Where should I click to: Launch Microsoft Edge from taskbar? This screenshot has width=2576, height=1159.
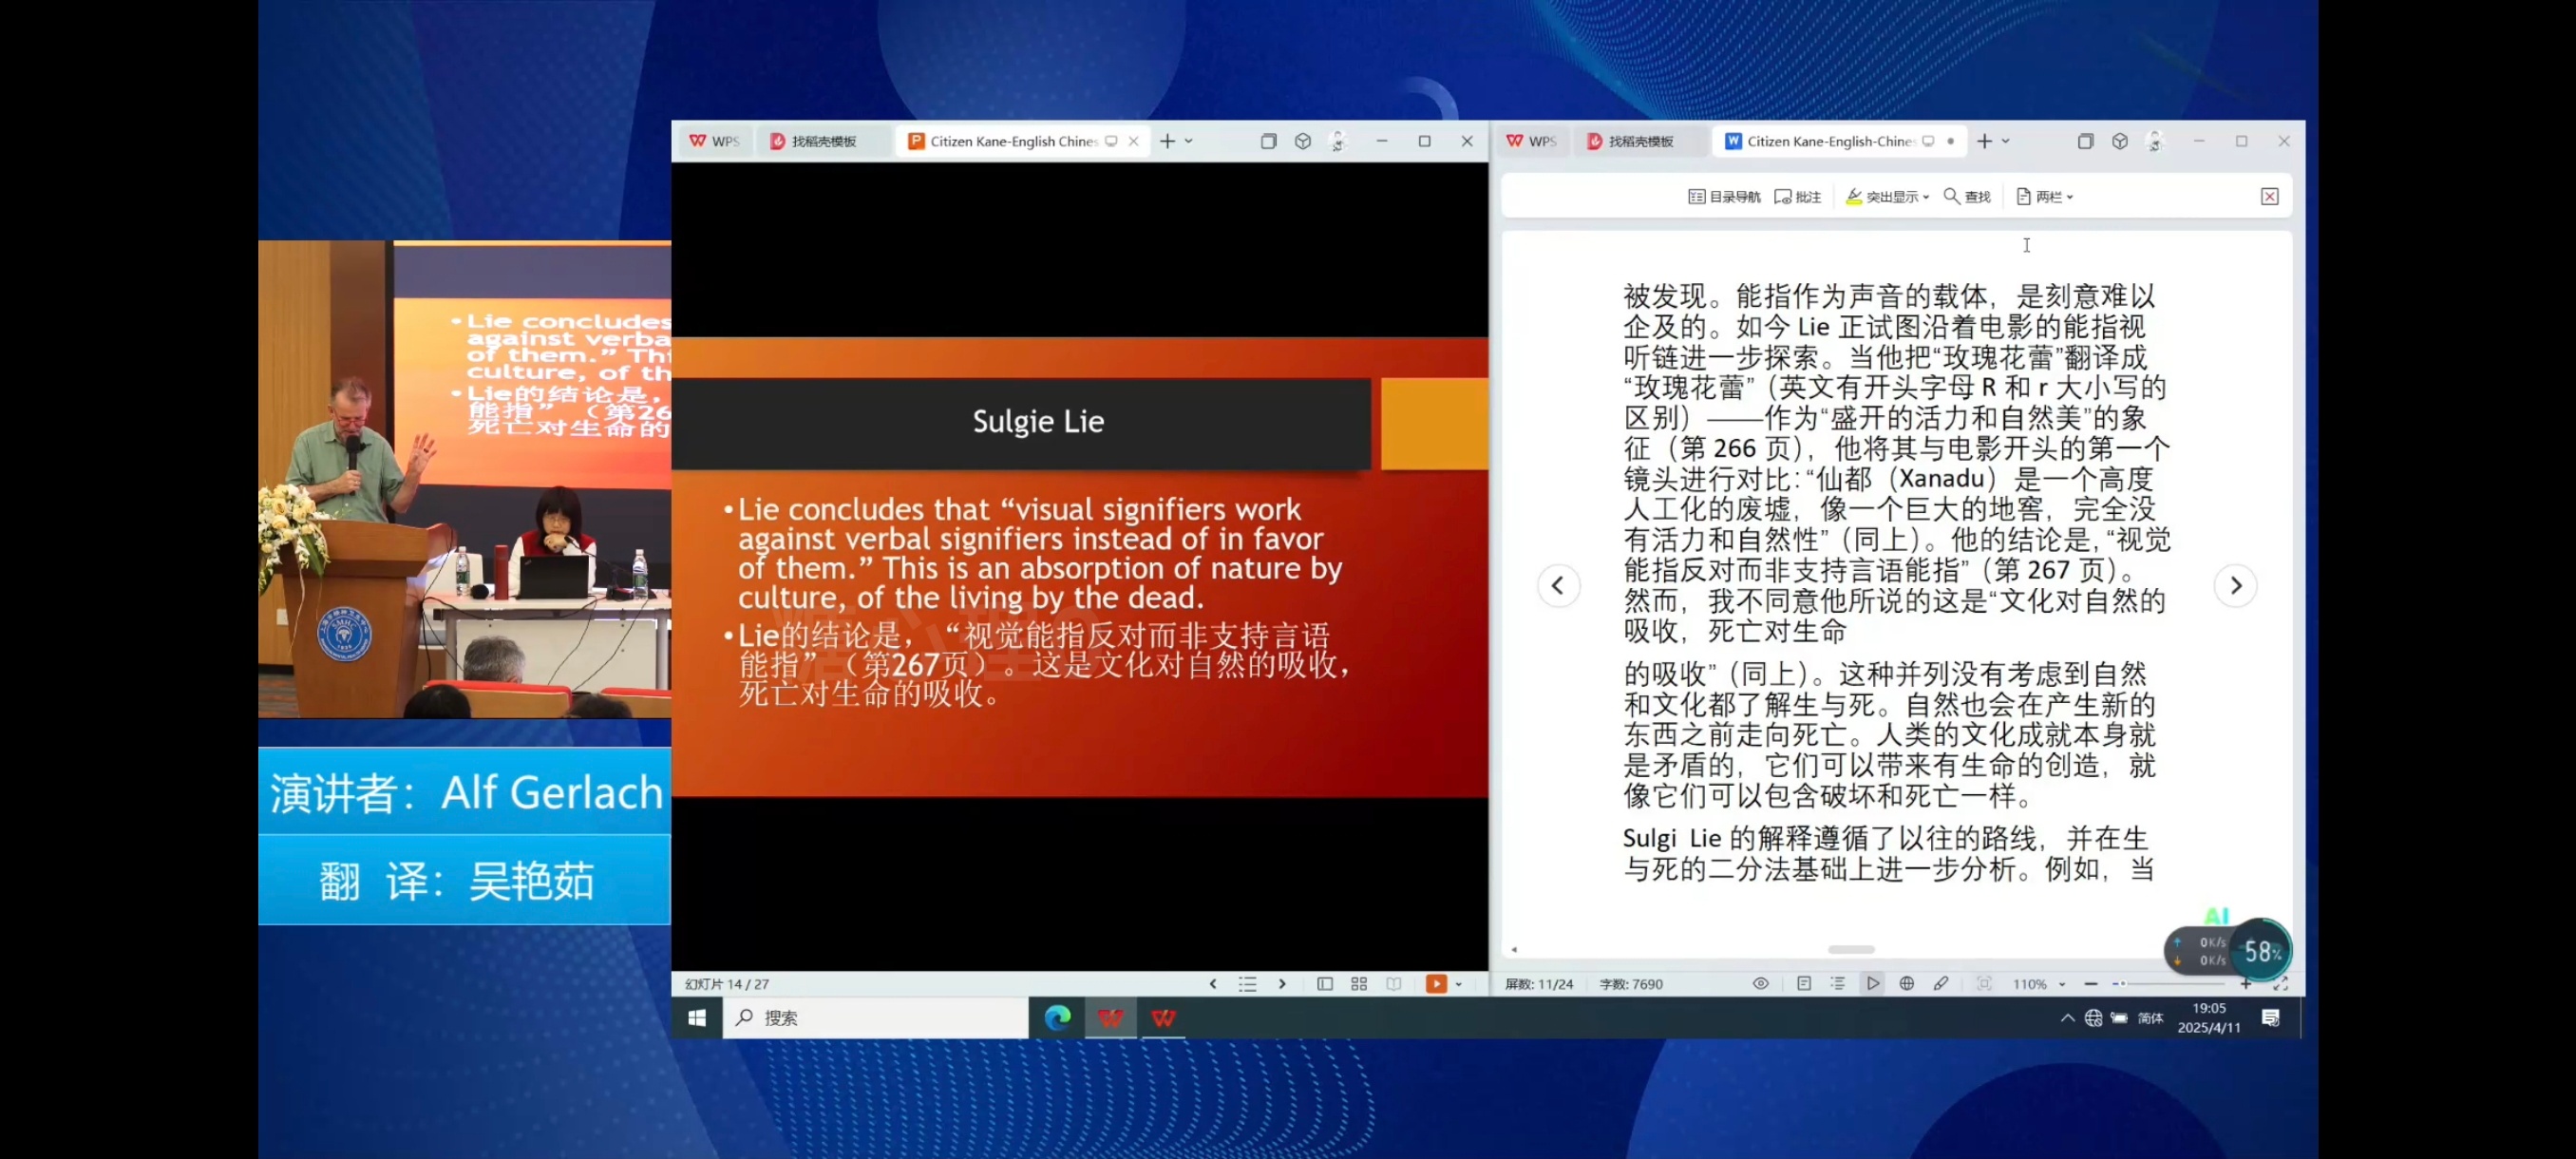tap(1057, 1018)
